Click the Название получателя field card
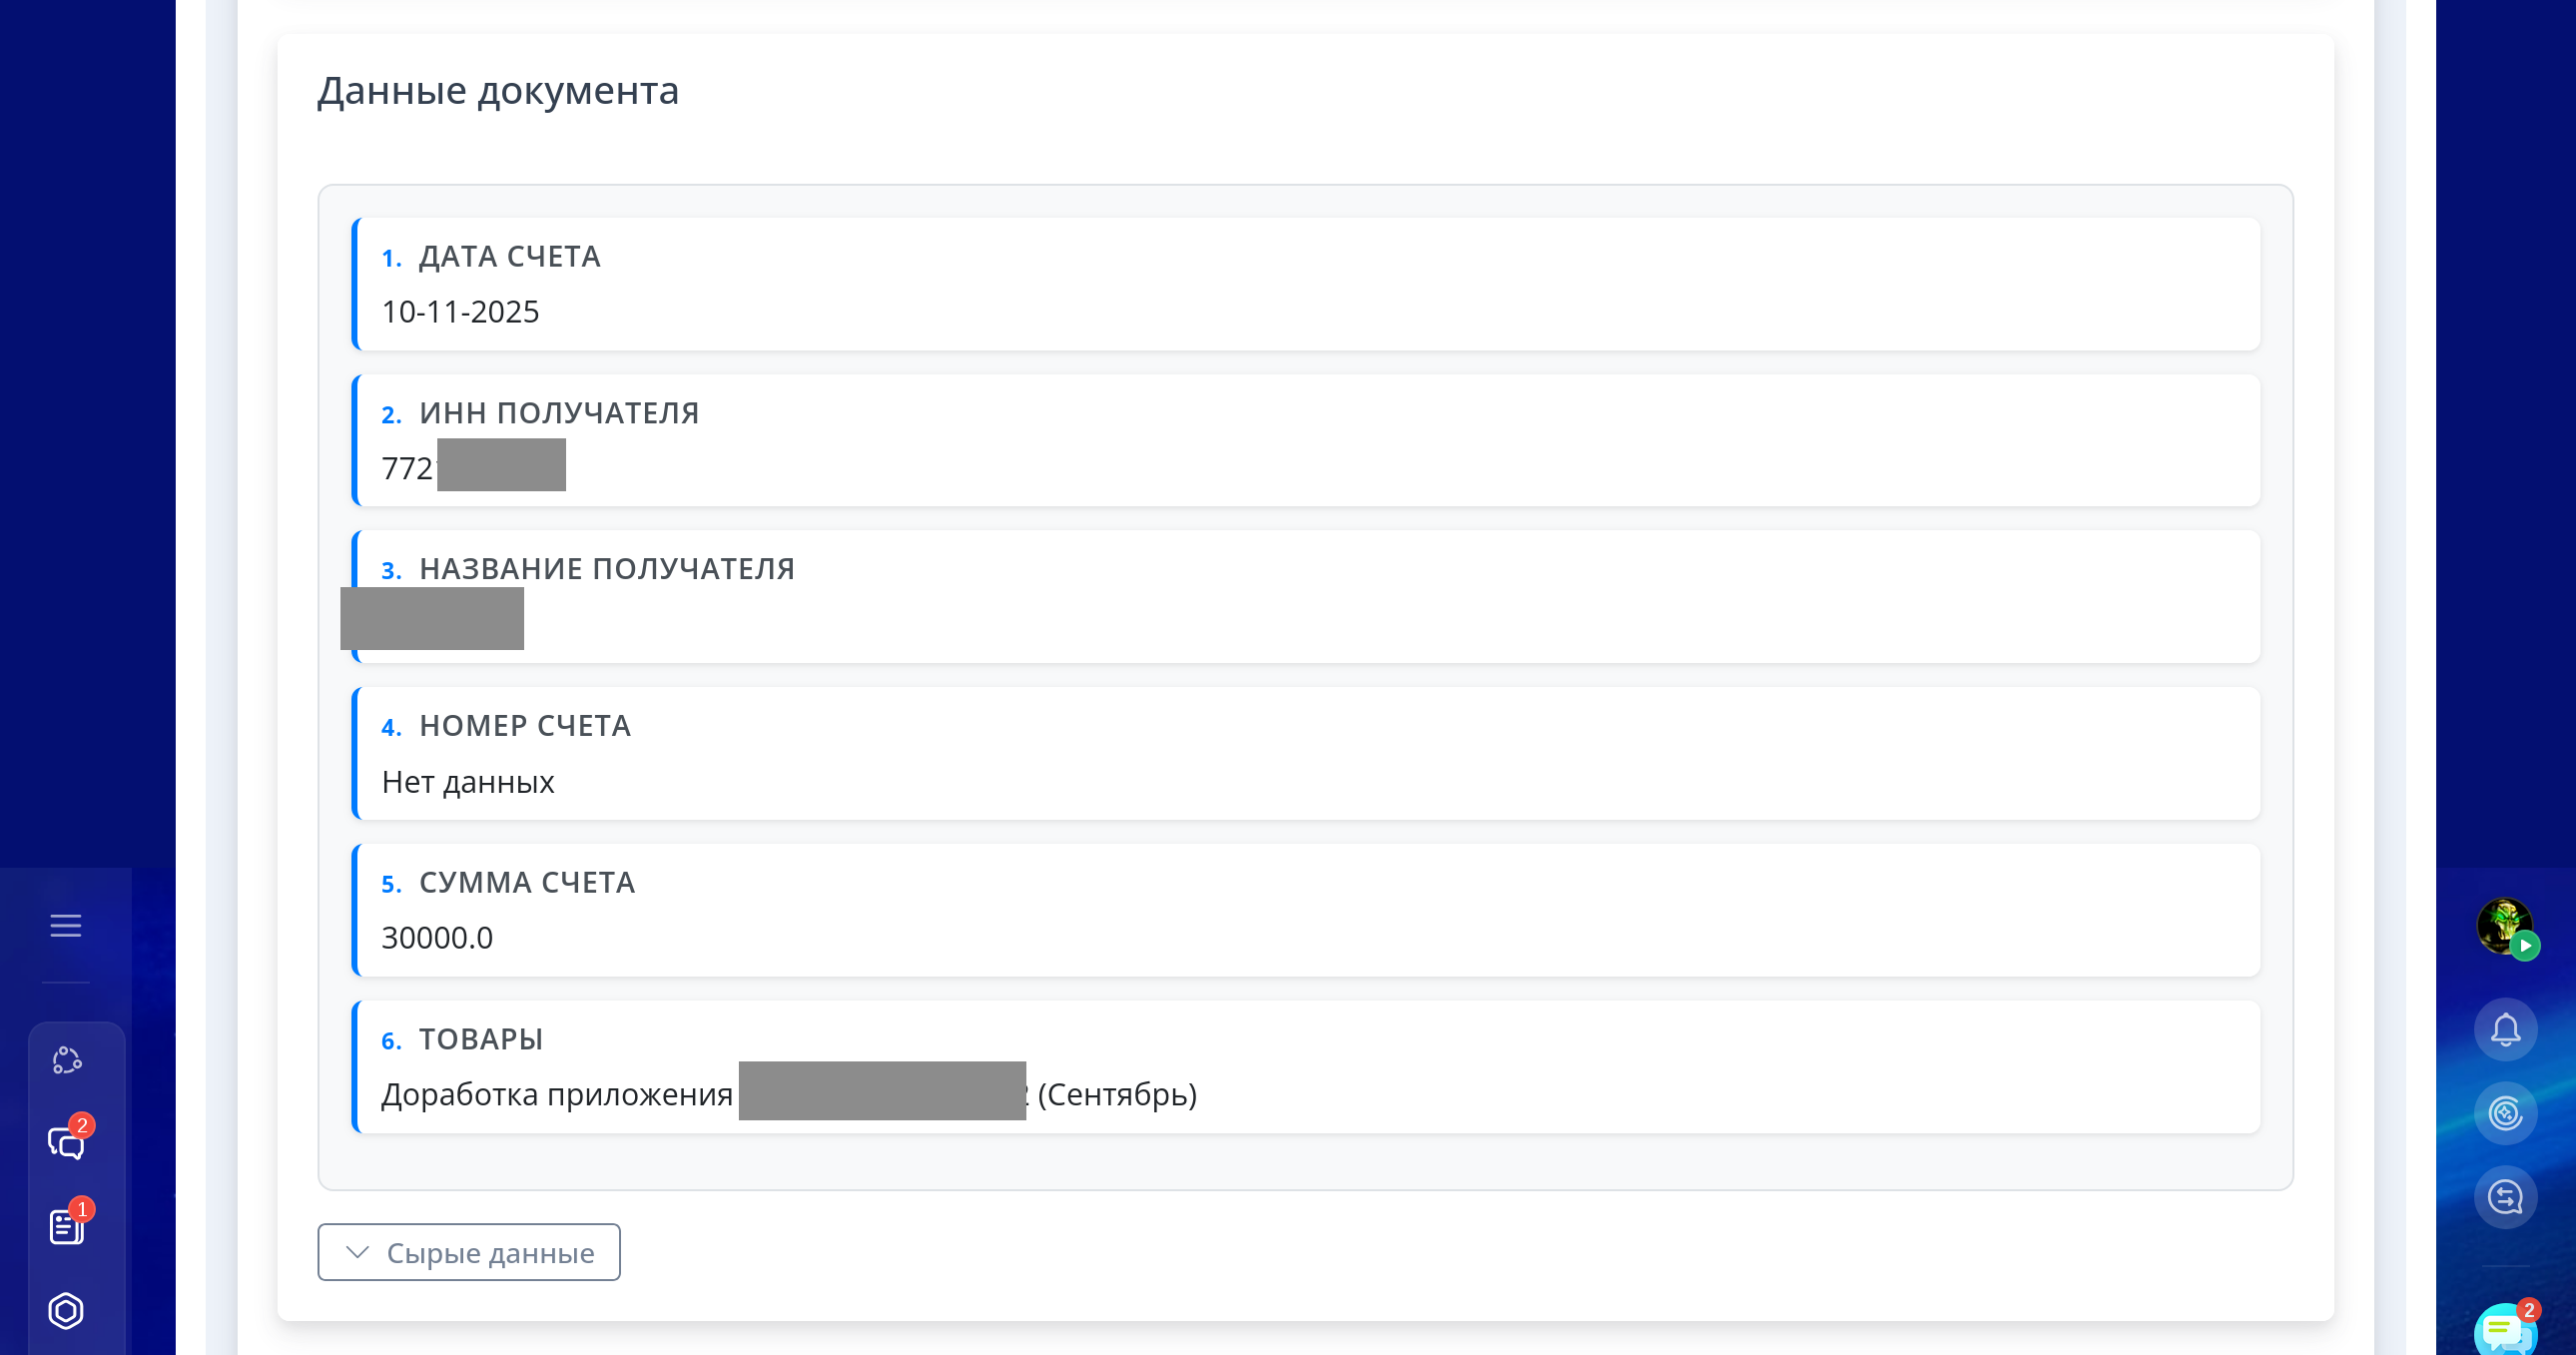 click(1305, 596)
